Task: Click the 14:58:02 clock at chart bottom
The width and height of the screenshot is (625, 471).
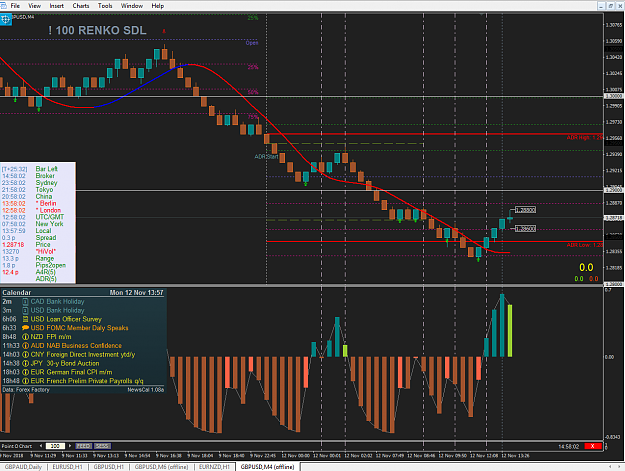Action: click(569, 446)
